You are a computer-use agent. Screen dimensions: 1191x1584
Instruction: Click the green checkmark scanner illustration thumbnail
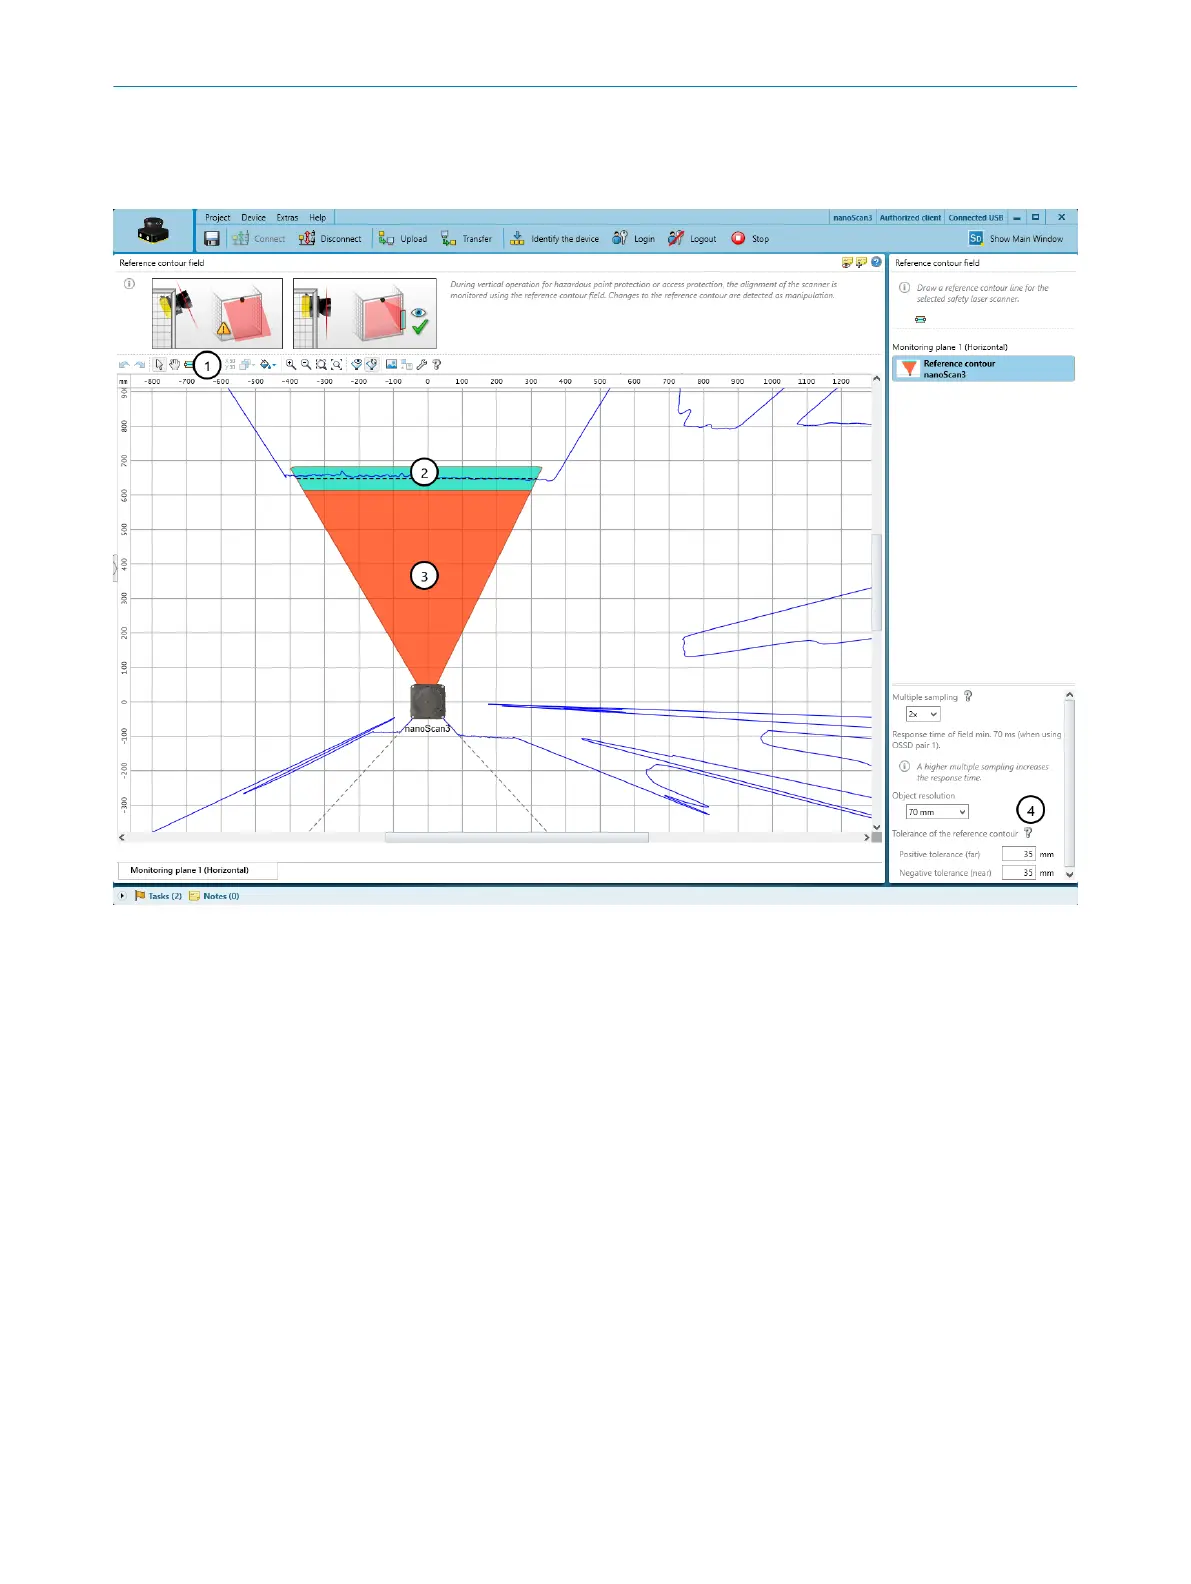click(365, 313)
